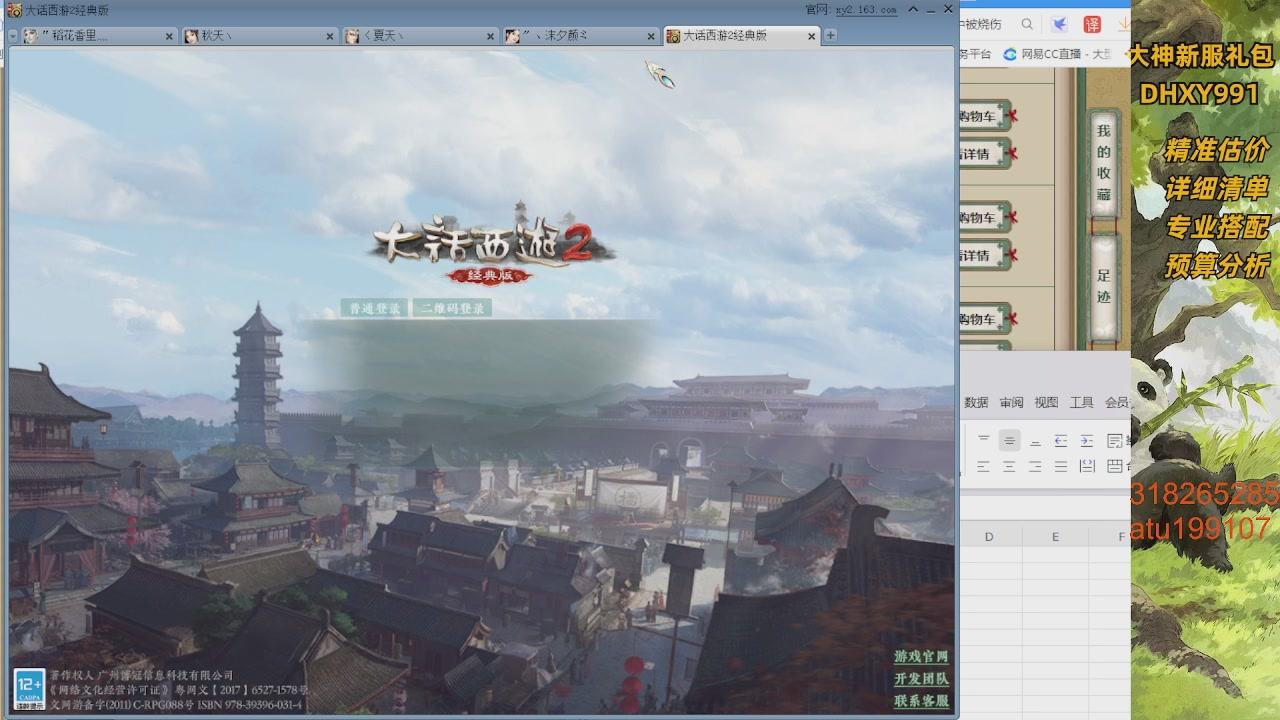1280x720 pixels.
Task: Switch to the 稻花香里 character tab
Action: (99, 36)
